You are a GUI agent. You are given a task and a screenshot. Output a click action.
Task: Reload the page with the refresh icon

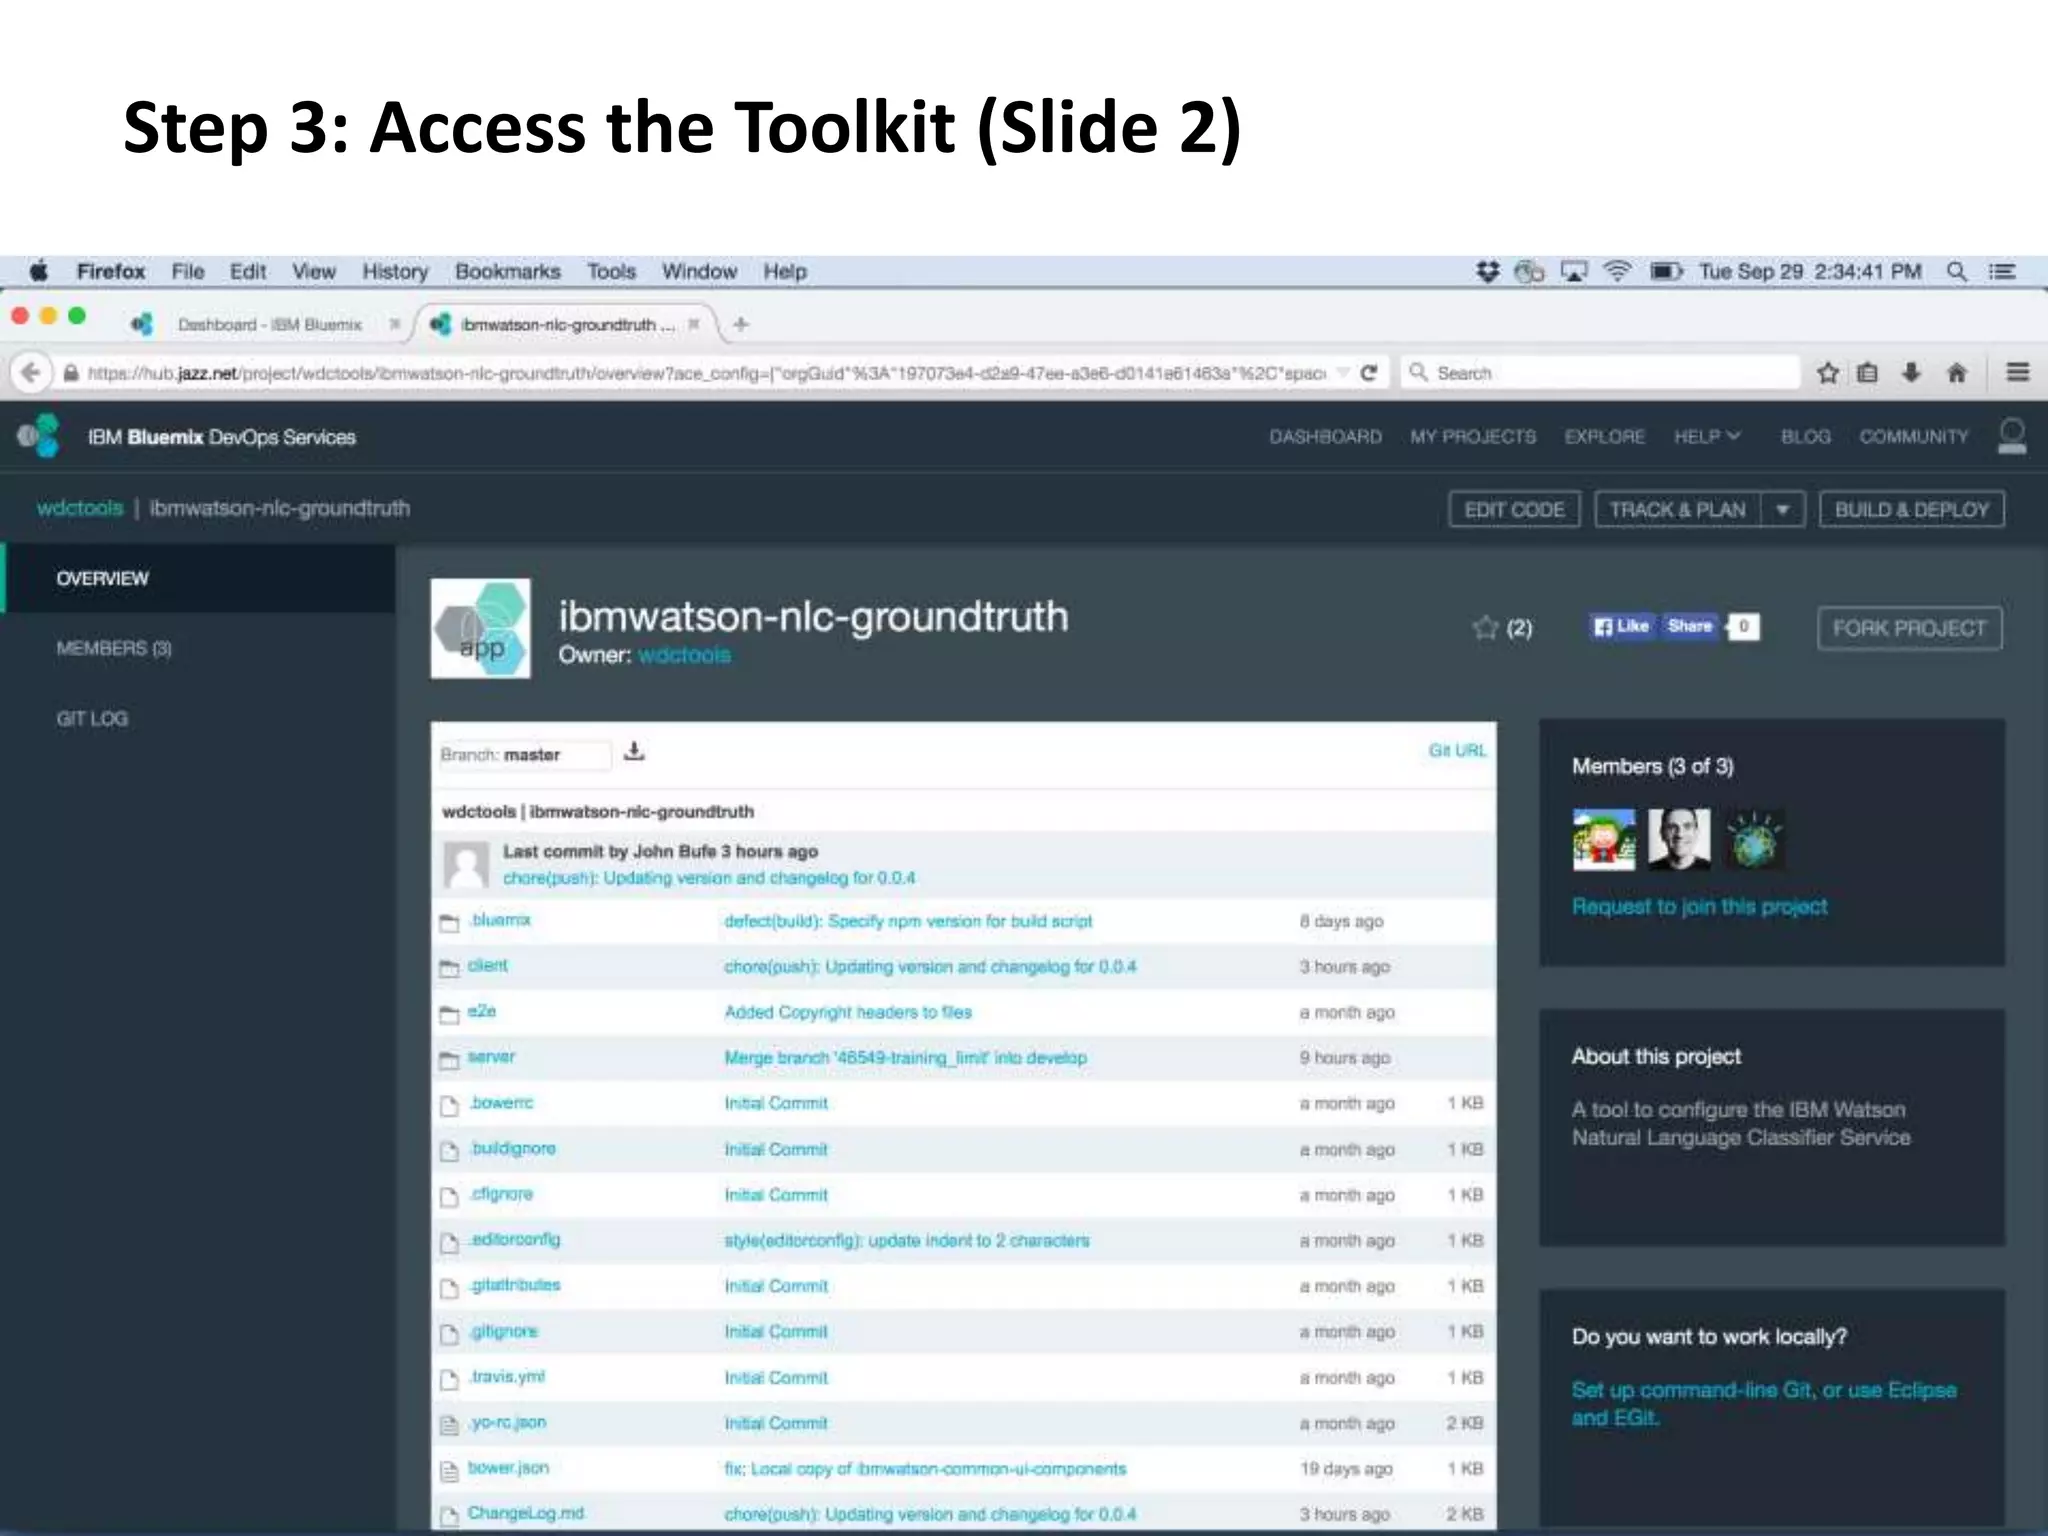click(x=1369, y=373)
